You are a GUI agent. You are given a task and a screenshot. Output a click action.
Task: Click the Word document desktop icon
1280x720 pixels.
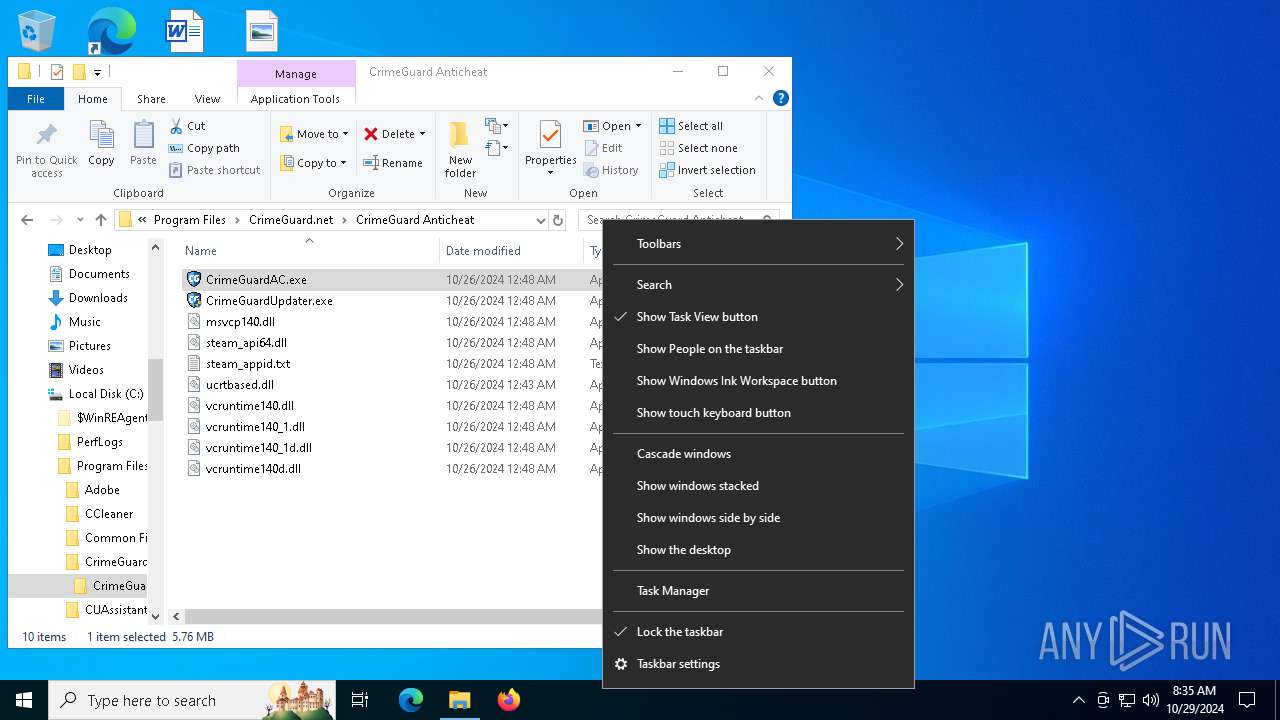point(185,31)
